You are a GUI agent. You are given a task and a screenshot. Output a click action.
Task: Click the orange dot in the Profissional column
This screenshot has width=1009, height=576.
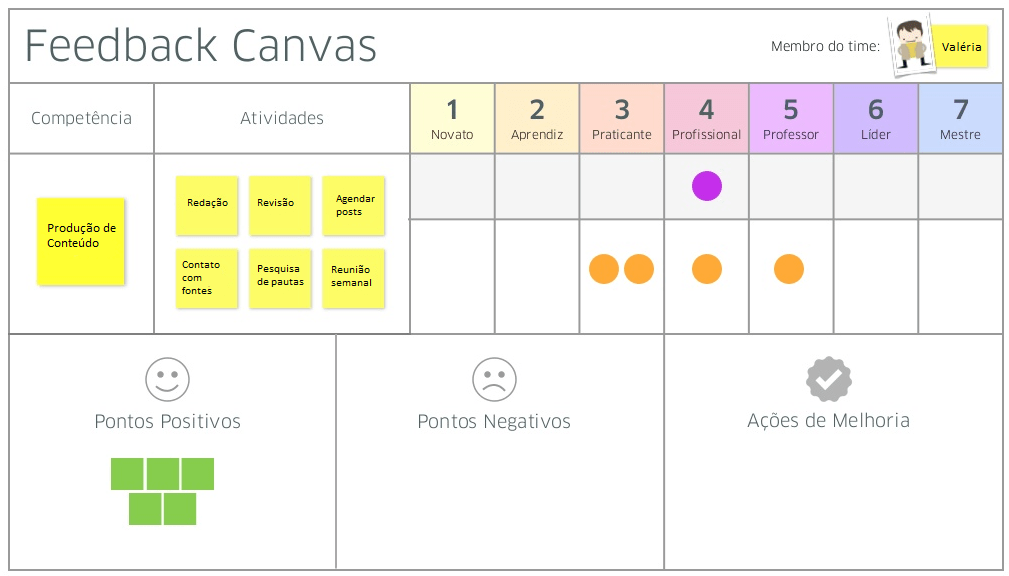[x=707, y=269]
